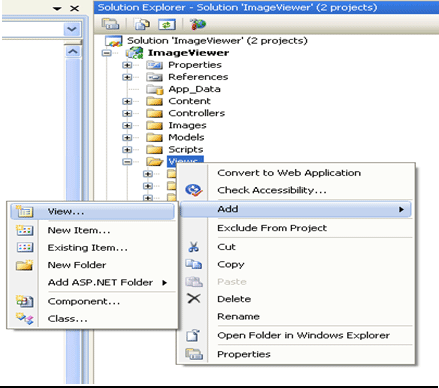Expand the Content folder node
Viewport: 439px width, 388px height.
pos(127,101)
